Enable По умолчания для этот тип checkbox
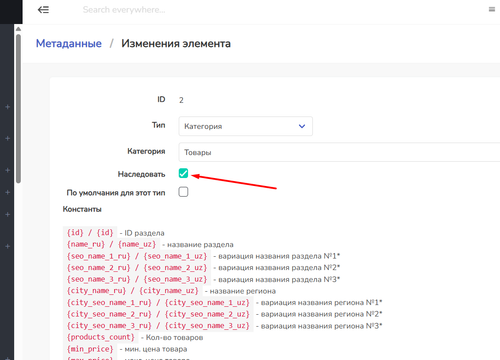The width and height of the screenshot is (500, 360). [183, 192]
